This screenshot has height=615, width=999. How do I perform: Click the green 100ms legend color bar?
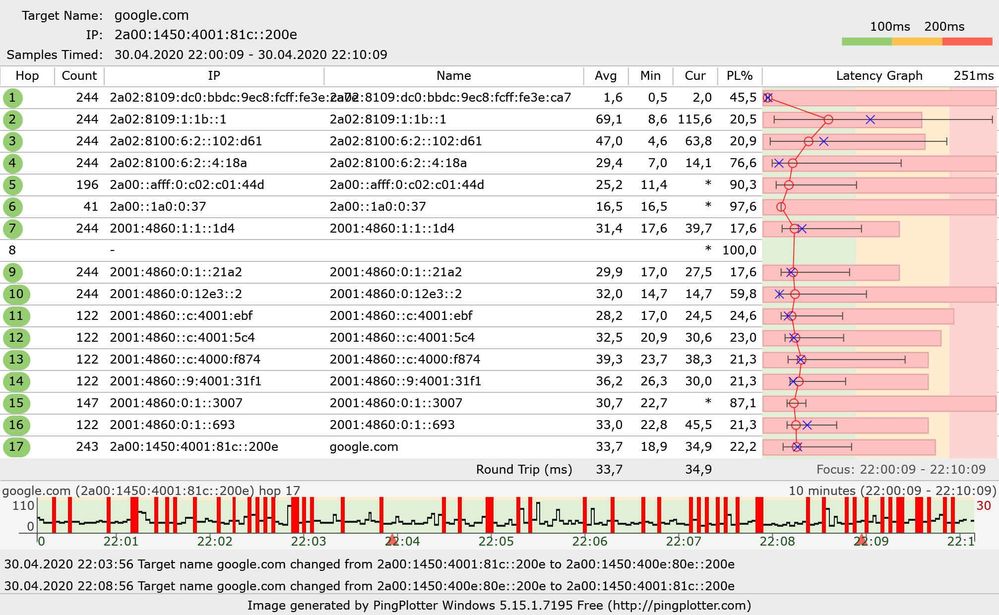point(866,41)
